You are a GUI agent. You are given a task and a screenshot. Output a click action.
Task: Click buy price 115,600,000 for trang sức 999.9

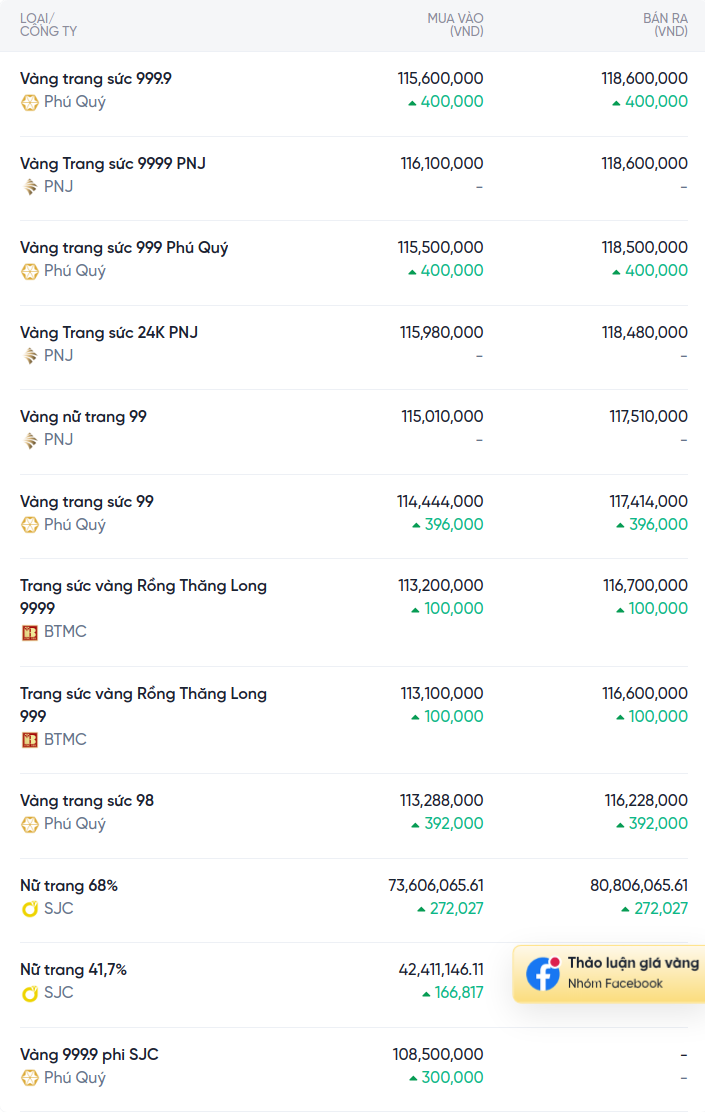[440, 79]
